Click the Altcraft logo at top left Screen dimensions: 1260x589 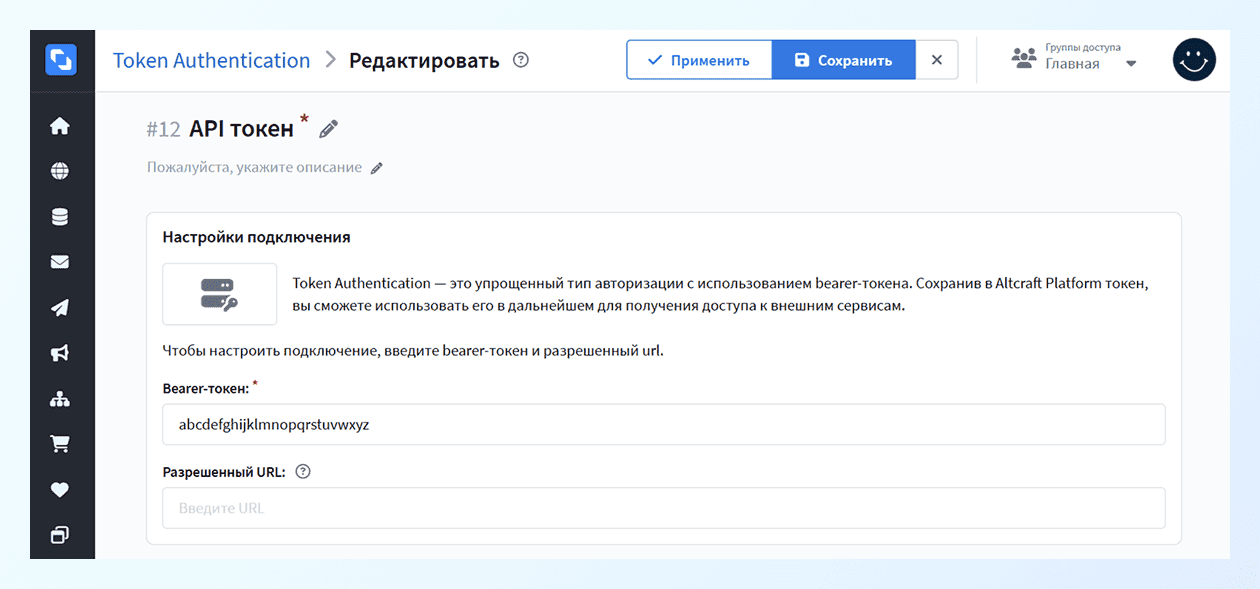(x=61, y=59)
